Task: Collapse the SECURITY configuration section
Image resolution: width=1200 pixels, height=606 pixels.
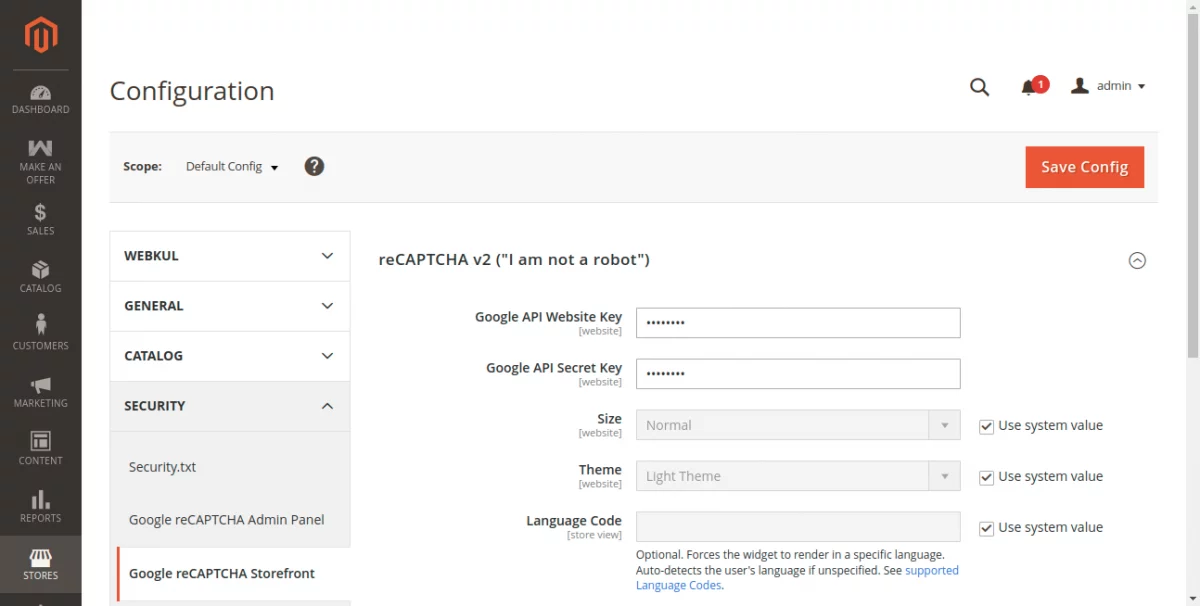Action: tap(230, 406)
